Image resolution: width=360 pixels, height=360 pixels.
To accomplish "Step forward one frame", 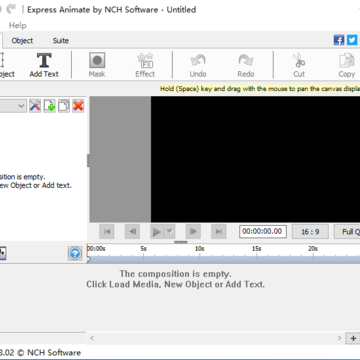I will click(x=193, y=231).
